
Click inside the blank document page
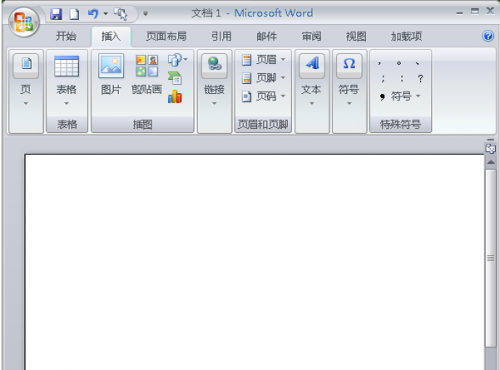254,262
